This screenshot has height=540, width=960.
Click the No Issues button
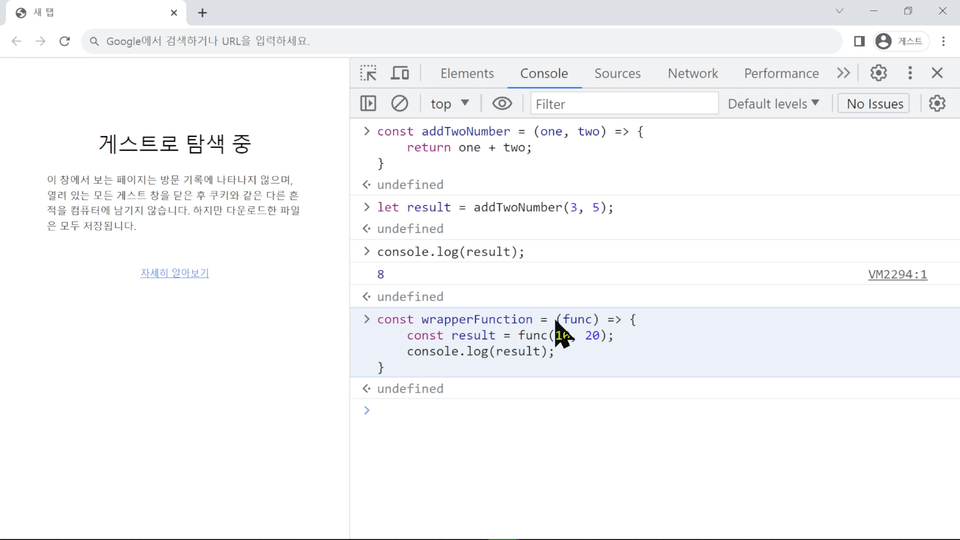[x=874, y=103]
